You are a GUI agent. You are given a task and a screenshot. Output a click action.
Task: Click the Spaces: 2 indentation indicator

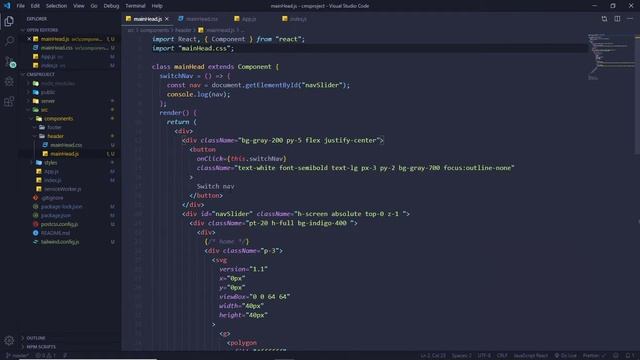(x=462, y=356)
